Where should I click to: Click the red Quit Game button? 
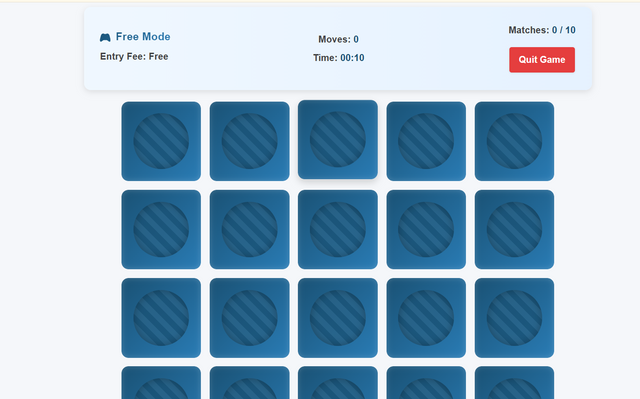point(542,60)
